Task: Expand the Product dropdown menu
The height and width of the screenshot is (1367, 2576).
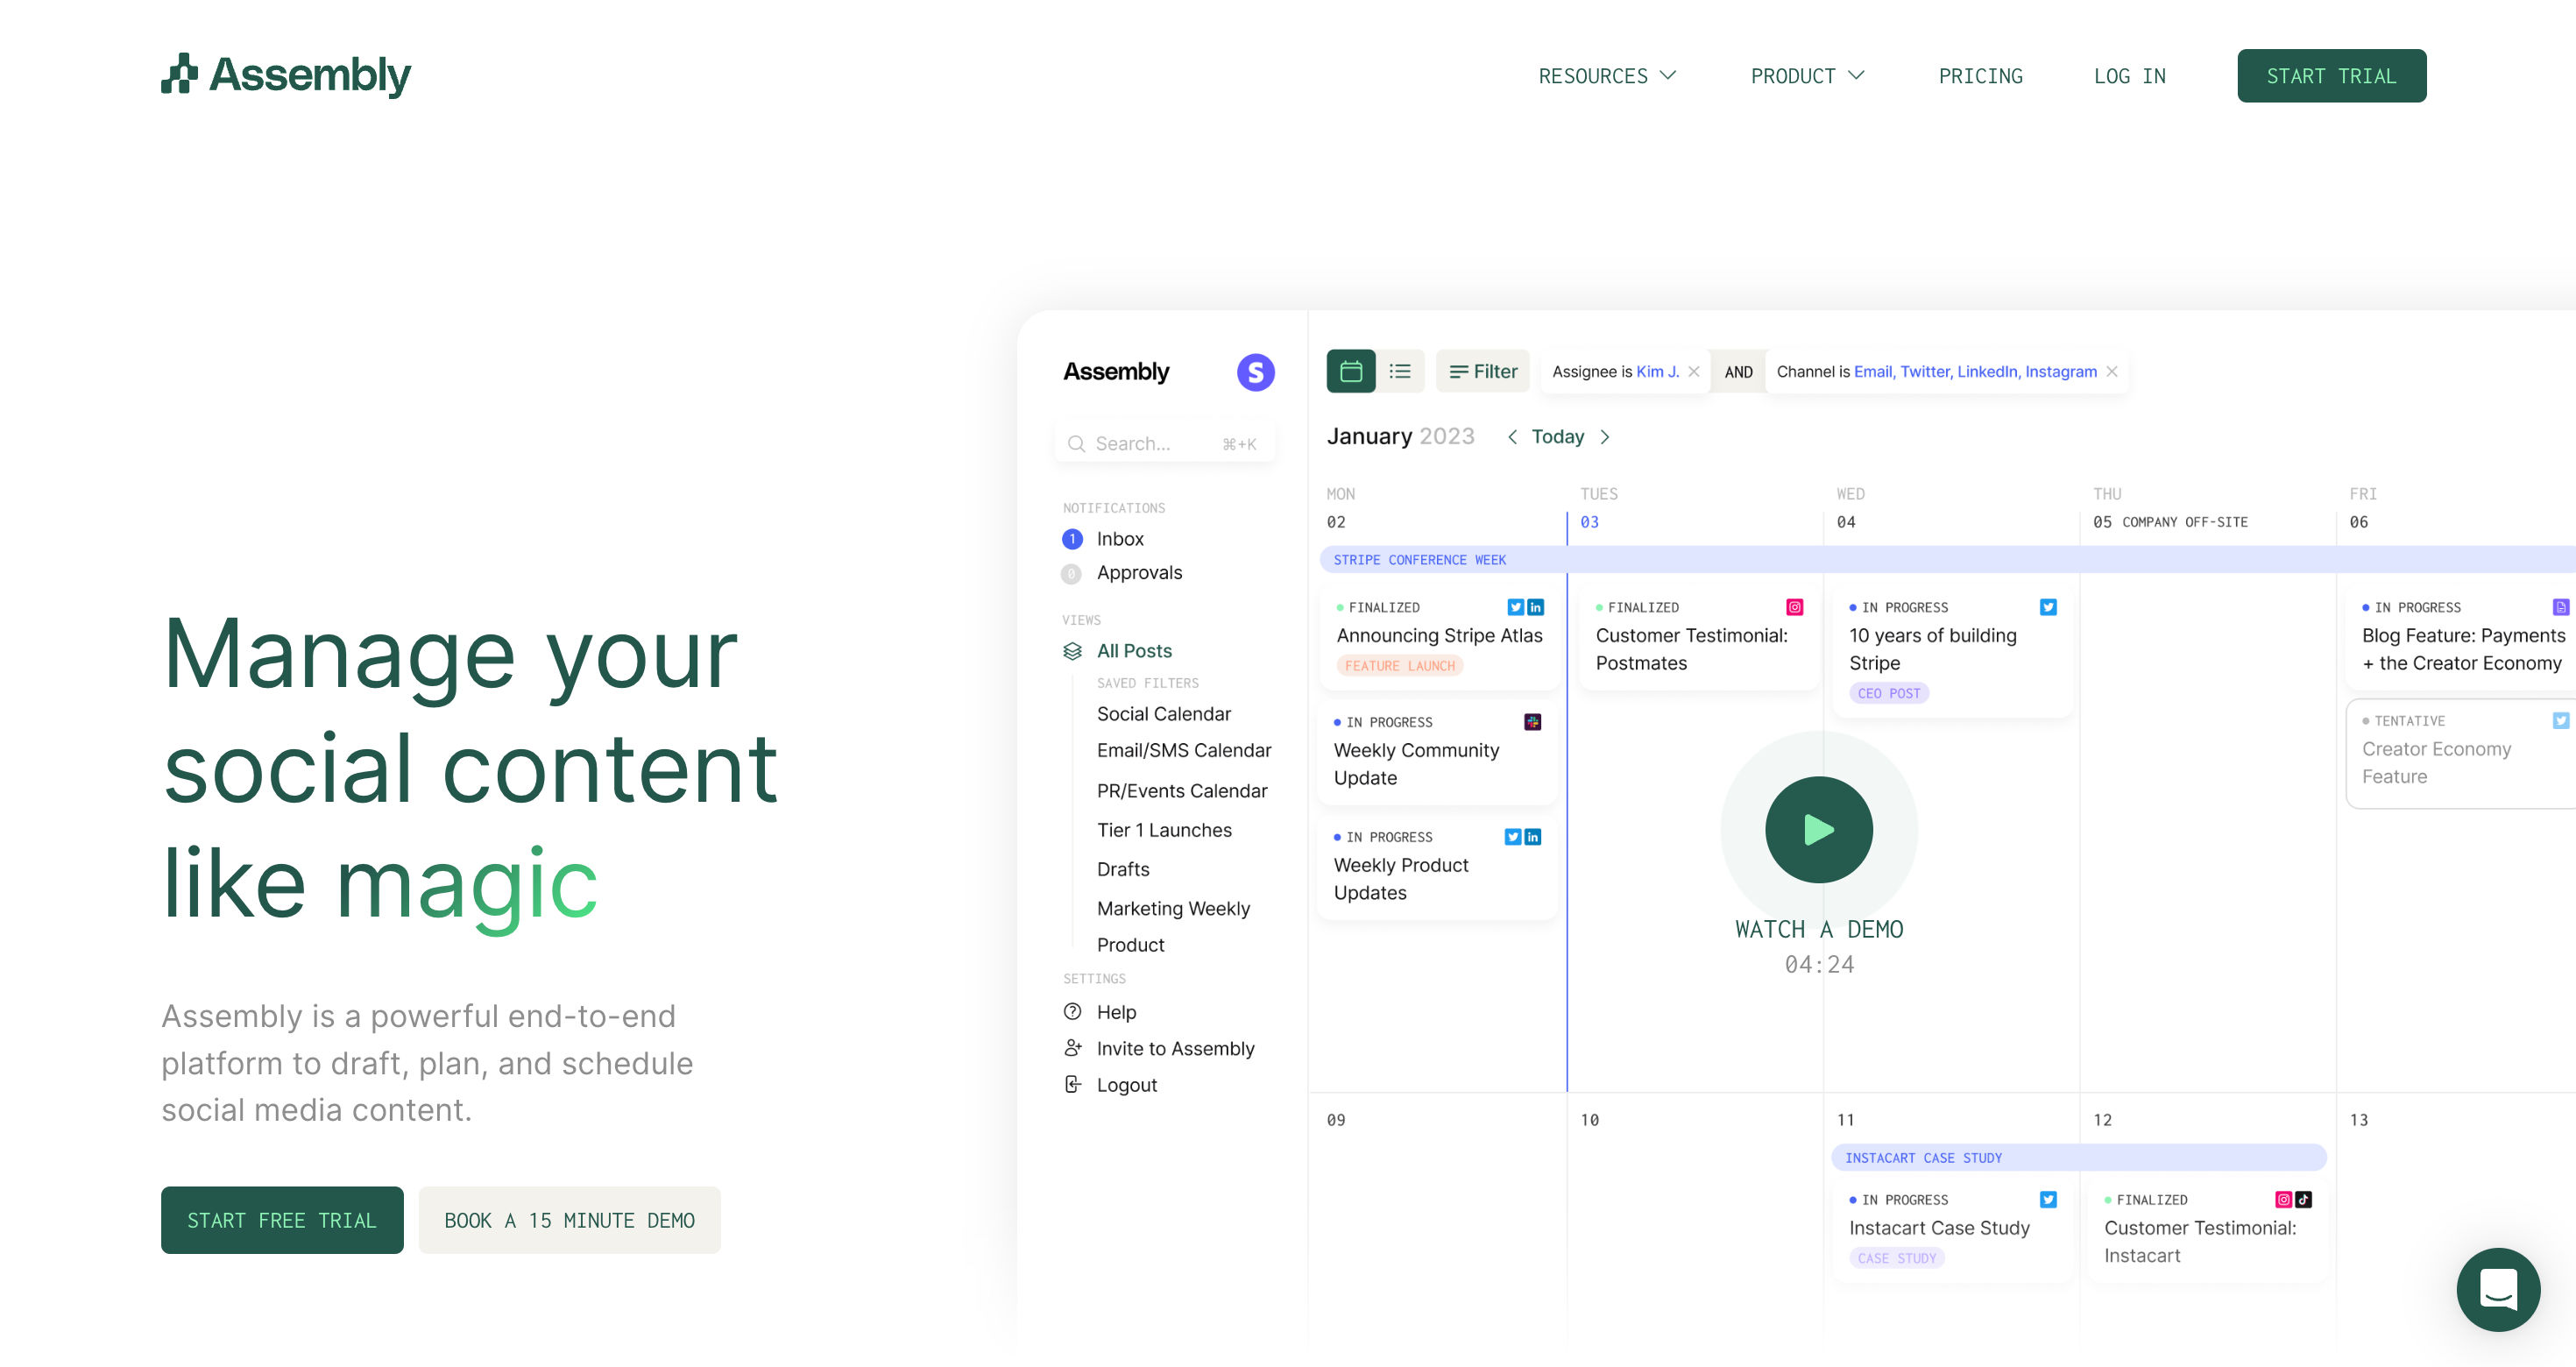Action: pyautogui.click(x=1807, y=76)
